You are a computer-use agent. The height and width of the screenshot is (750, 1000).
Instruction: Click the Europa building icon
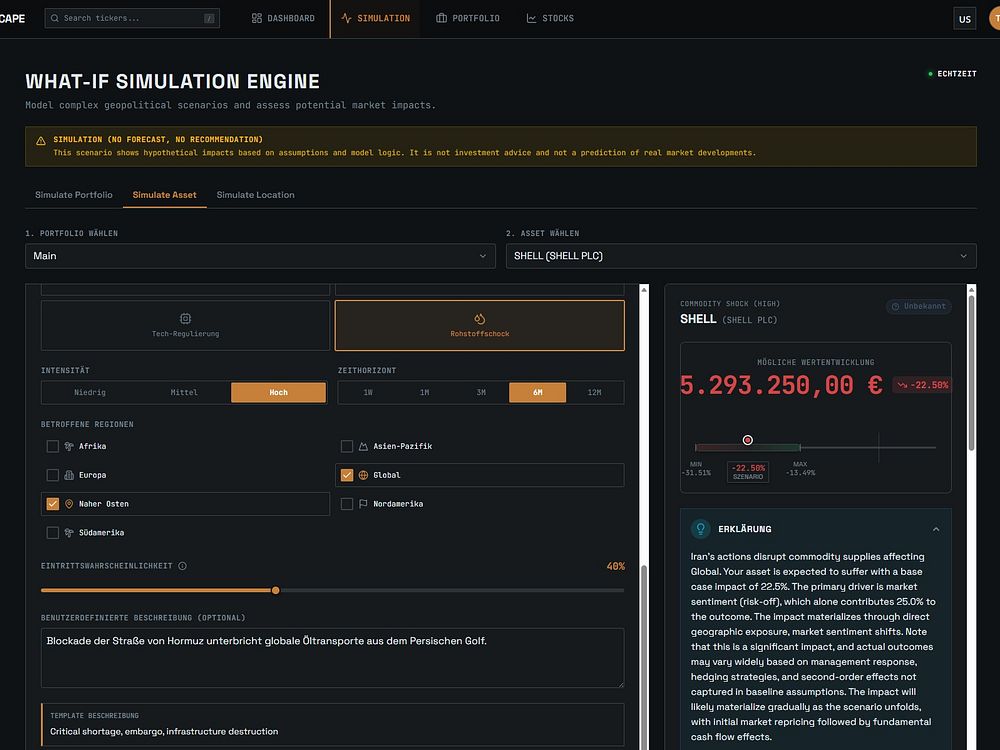point(69,475)
